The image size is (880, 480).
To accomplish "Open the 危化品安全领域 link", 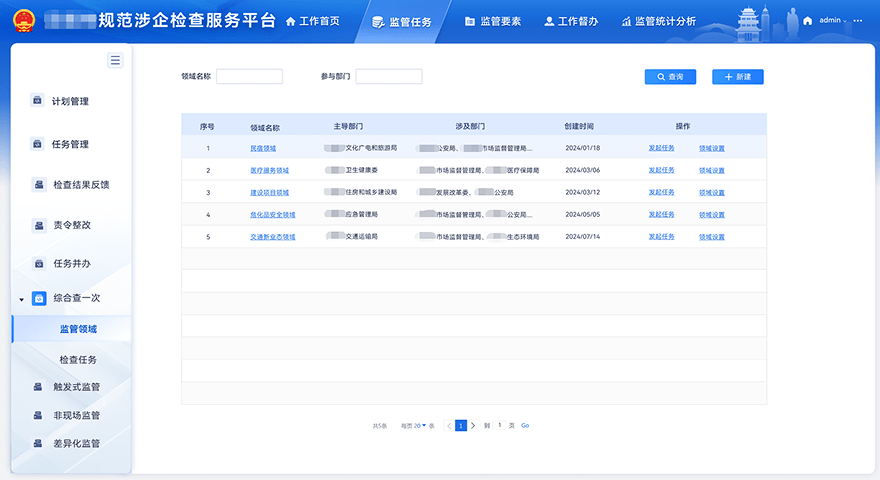I will 272,214.
